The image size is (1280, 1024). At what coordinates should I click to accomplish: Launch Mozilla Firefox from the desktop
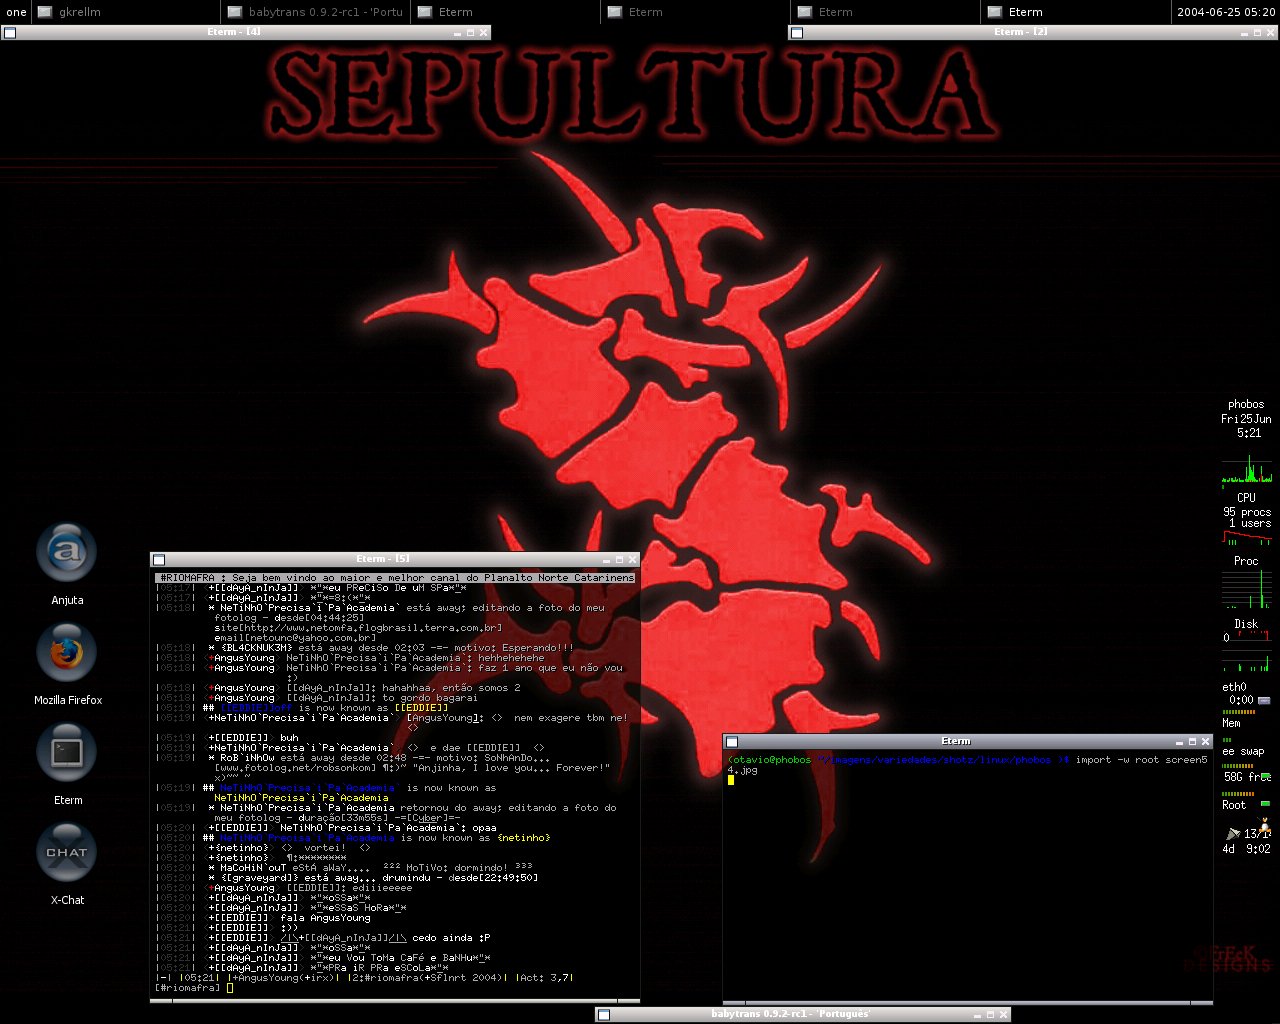[67, 652]
